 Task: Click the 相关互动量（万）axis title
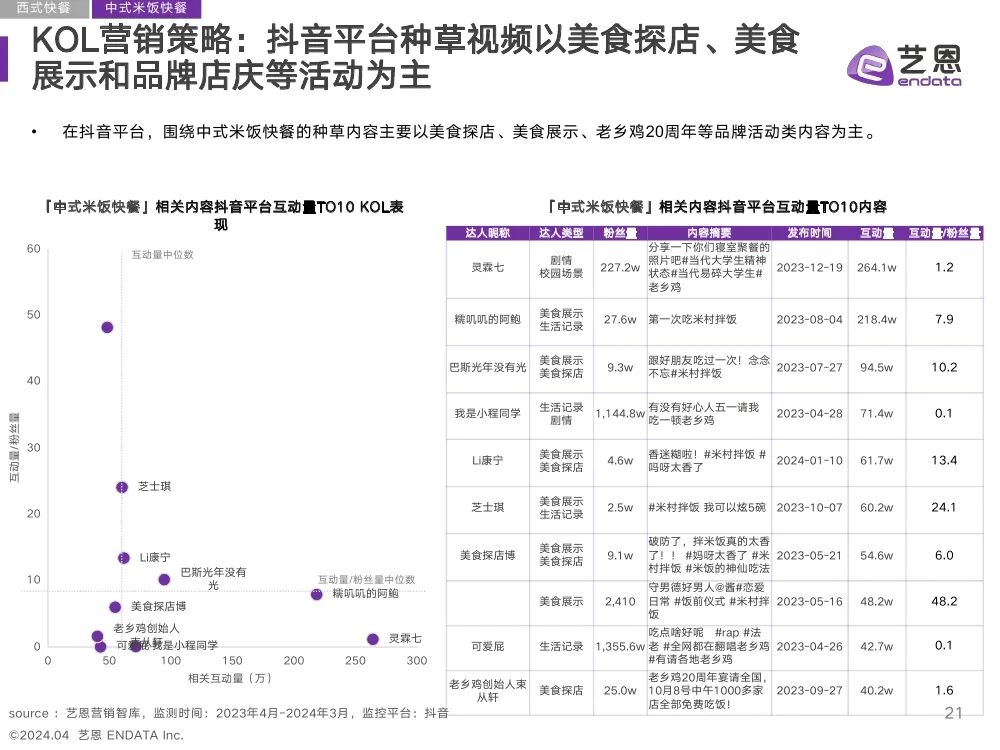point(230,679)
